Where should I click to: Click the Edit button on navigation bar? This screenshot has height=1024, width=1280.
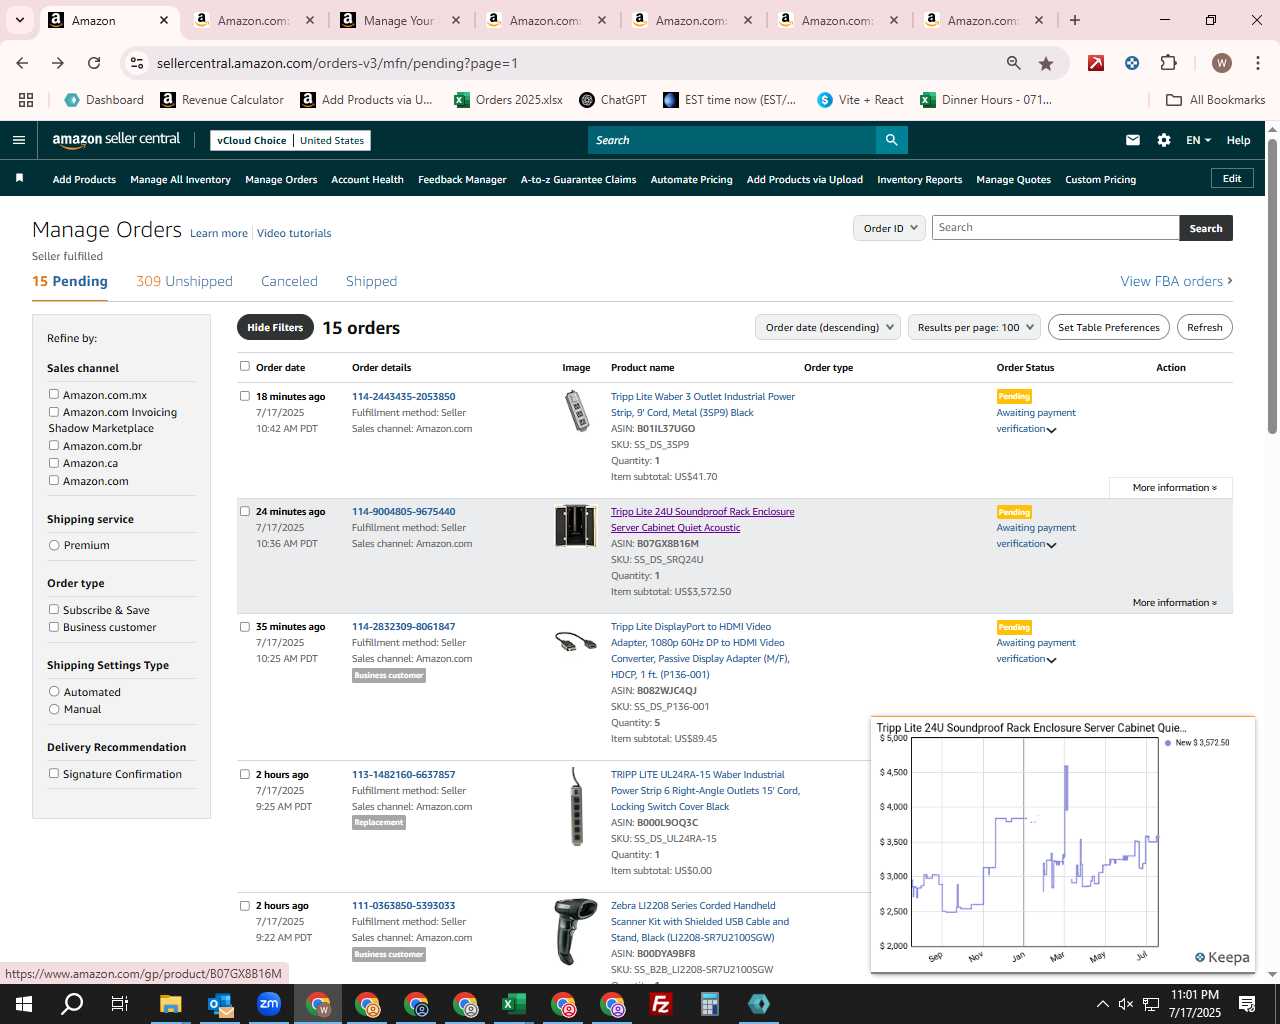click(1232, 179)
